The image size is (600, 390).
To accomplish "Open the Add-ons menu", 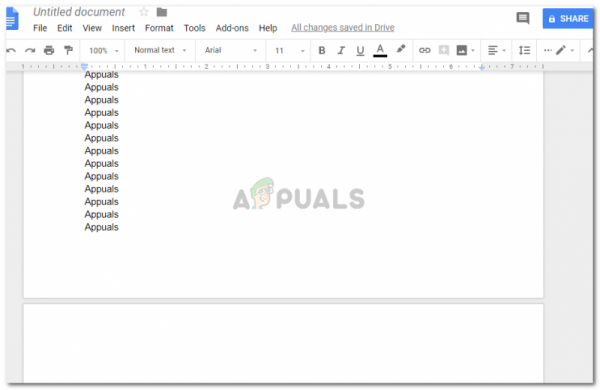I will click(x=232, y=28).
